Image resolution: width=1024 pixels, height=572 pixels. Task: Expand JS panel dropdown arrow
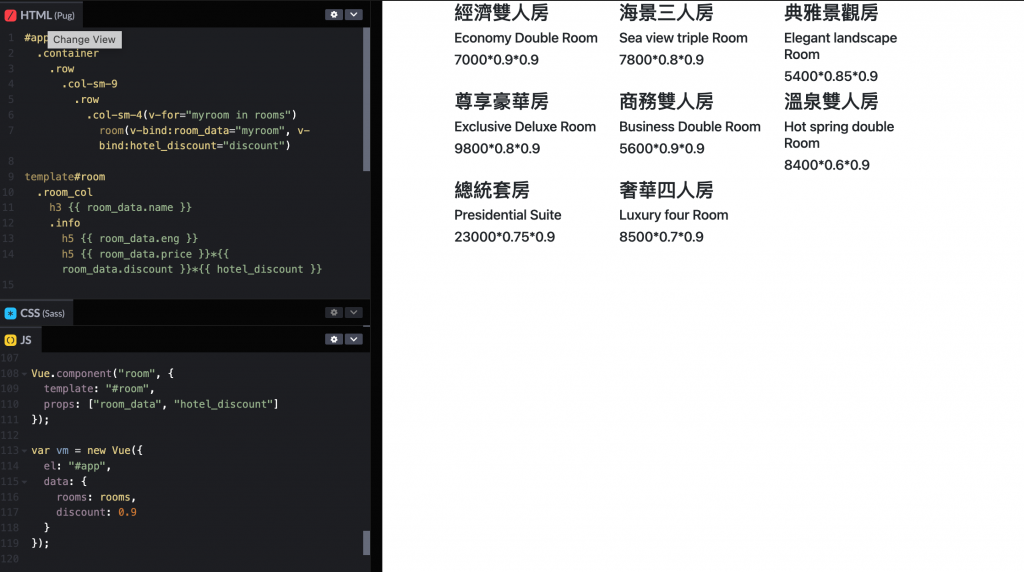tap(353, 340)
